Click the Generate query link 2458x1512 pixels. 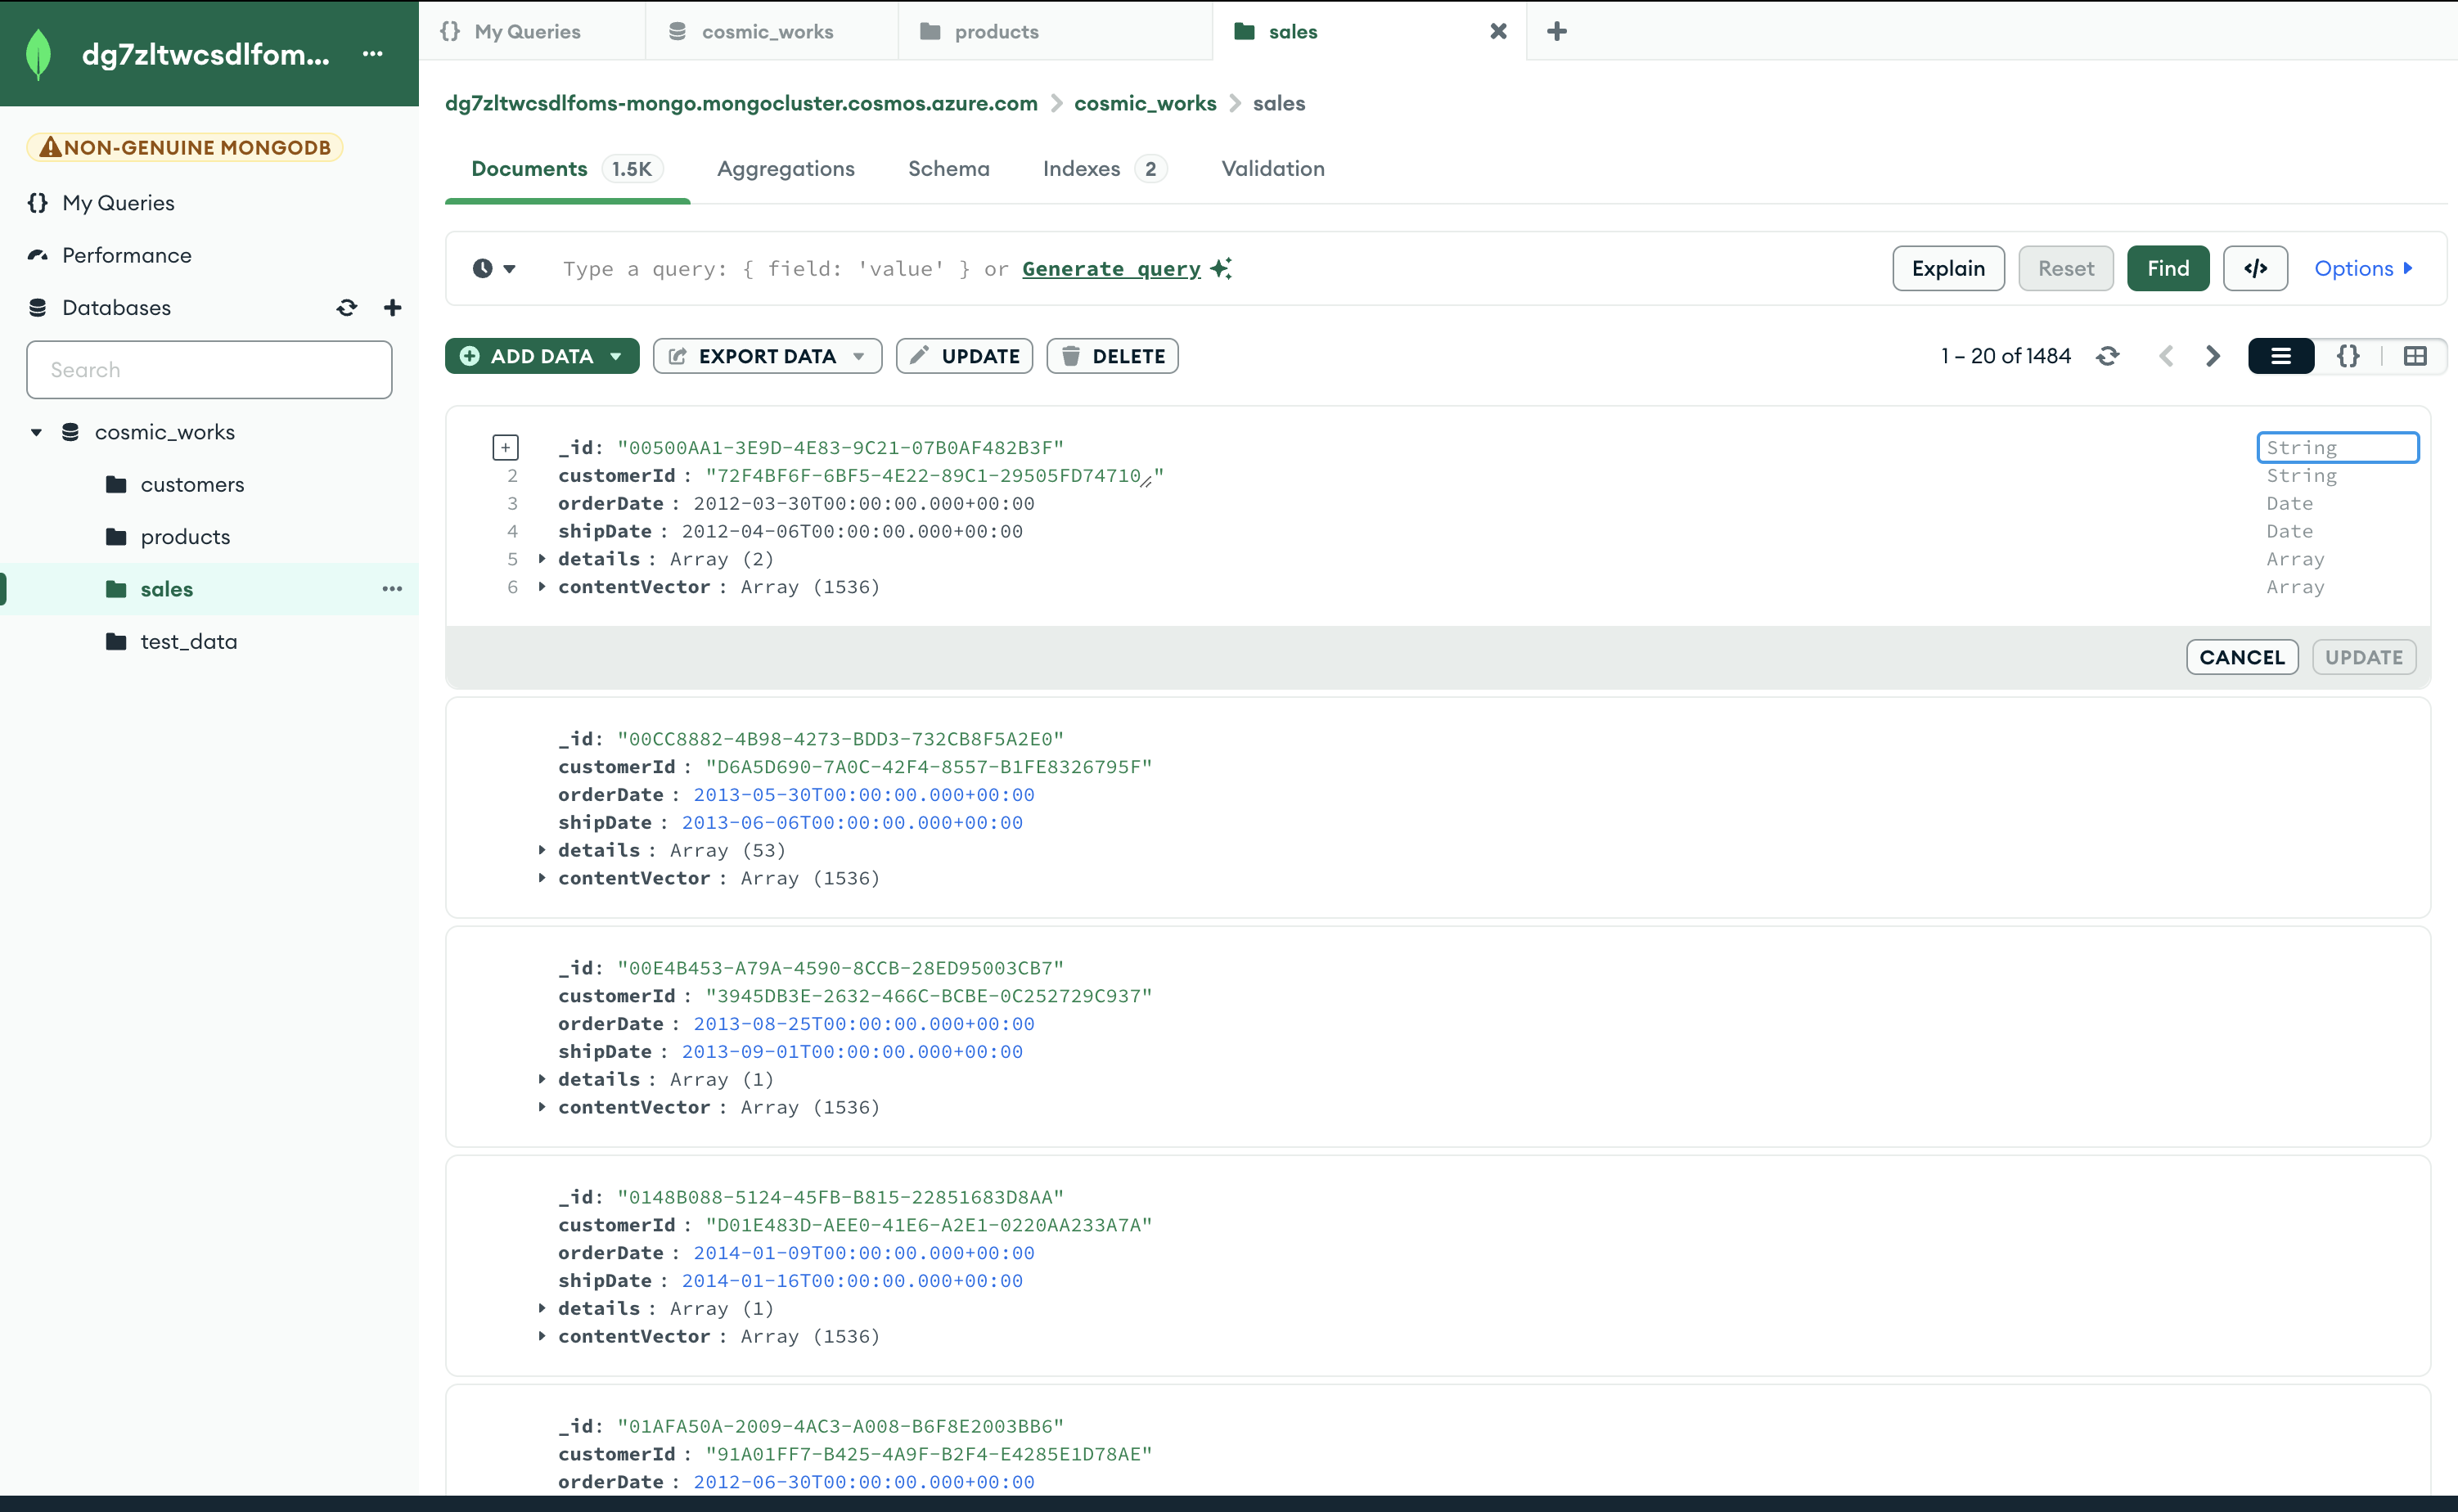click(x=1110, y=269)
